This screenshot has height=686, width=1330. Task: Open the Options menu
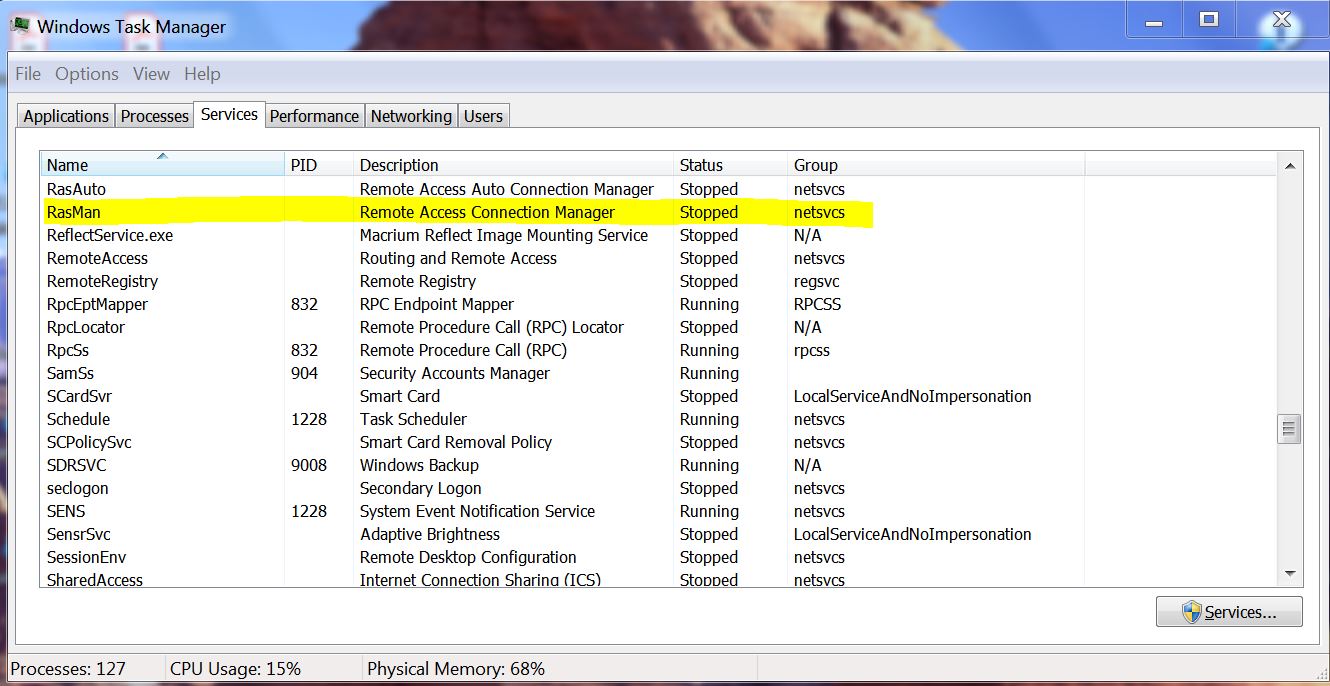point(87,74)
